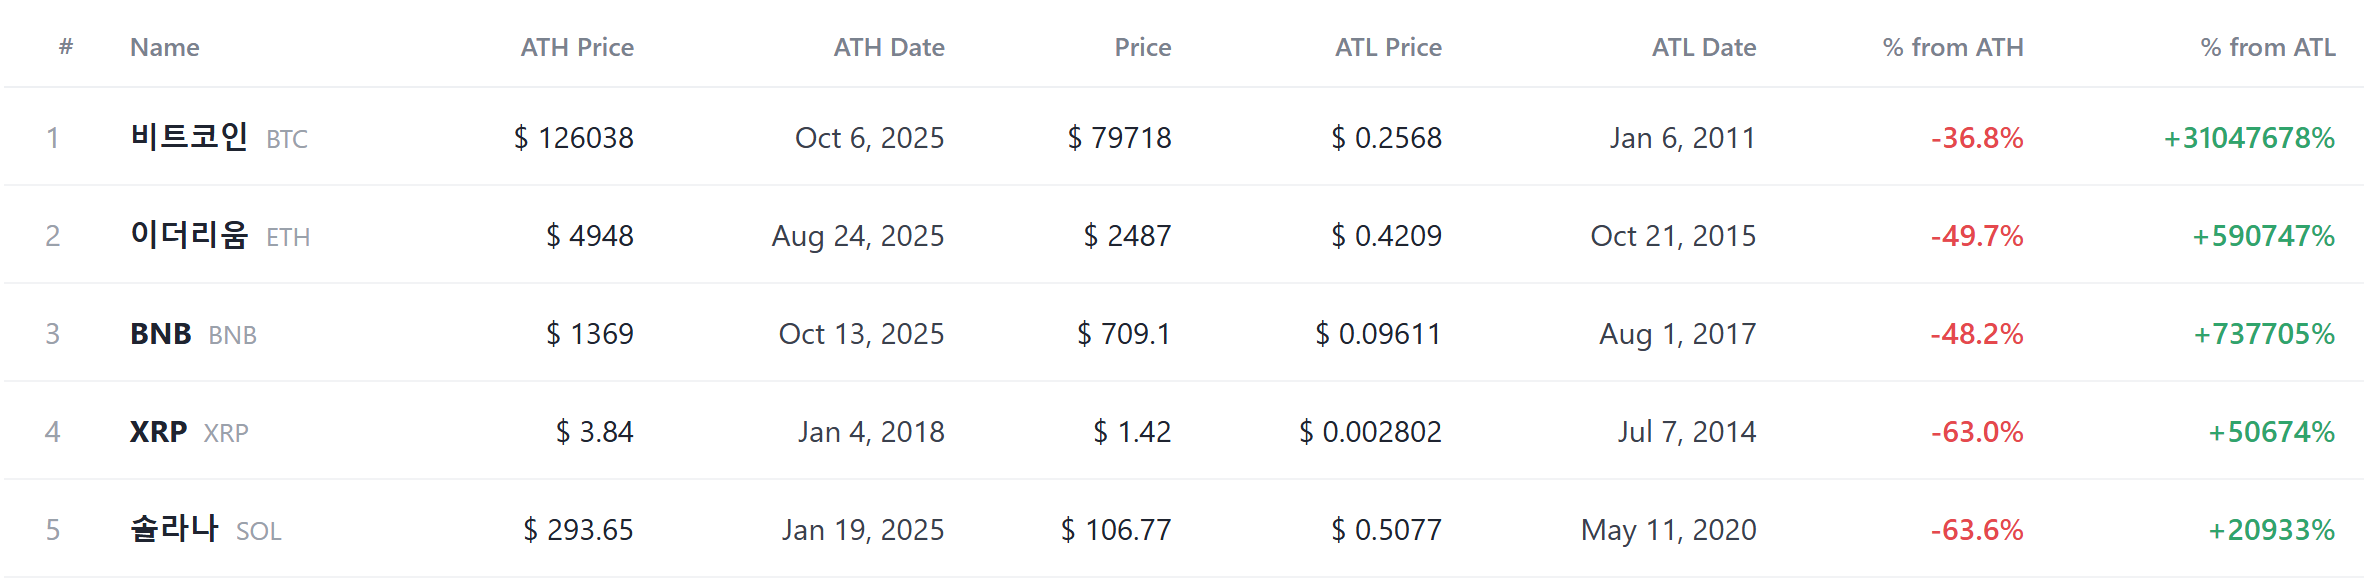Sort by the ATH Price column header
2368x582 pixels.
click(x=577, y=47)
